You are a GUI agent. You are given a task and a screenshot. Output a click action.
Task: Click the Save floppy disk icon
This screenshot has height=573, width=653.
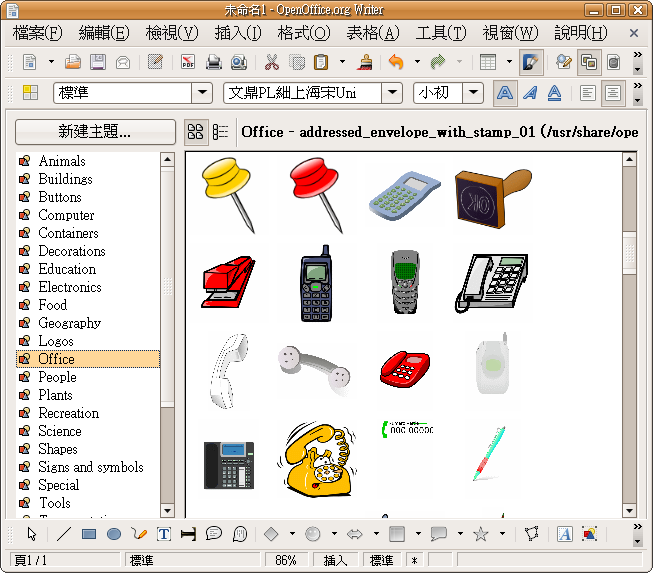tap(98, 62)
